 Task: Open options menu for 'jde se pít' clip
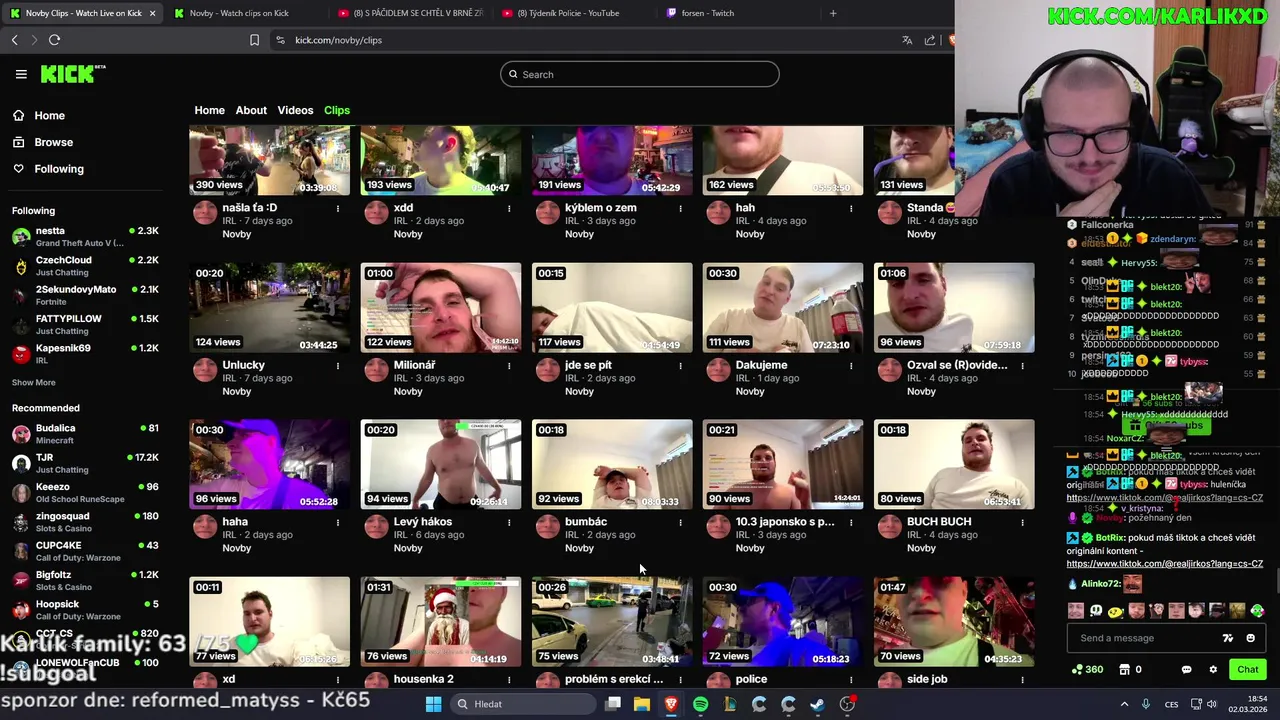coord(680,365)
